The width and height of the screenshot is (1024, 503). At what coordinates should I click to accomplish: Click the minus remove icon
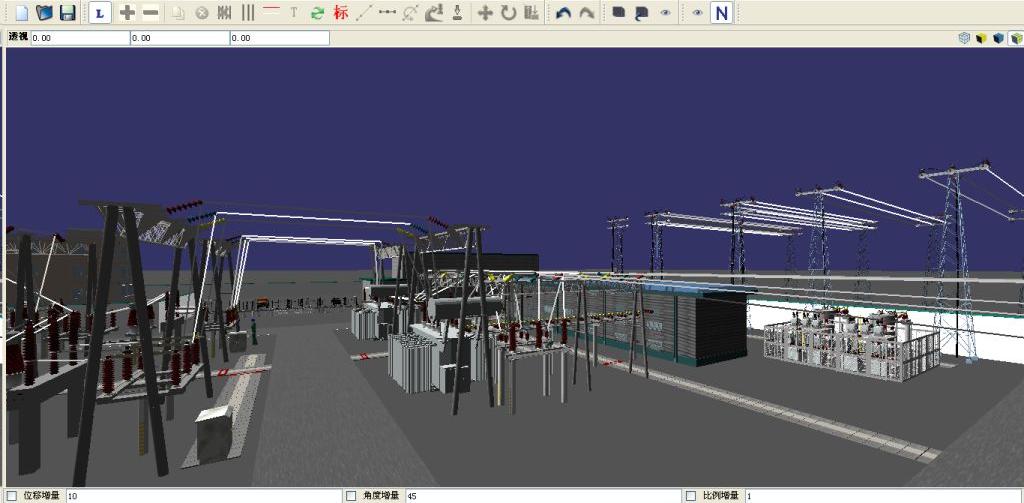pos(150,13)
